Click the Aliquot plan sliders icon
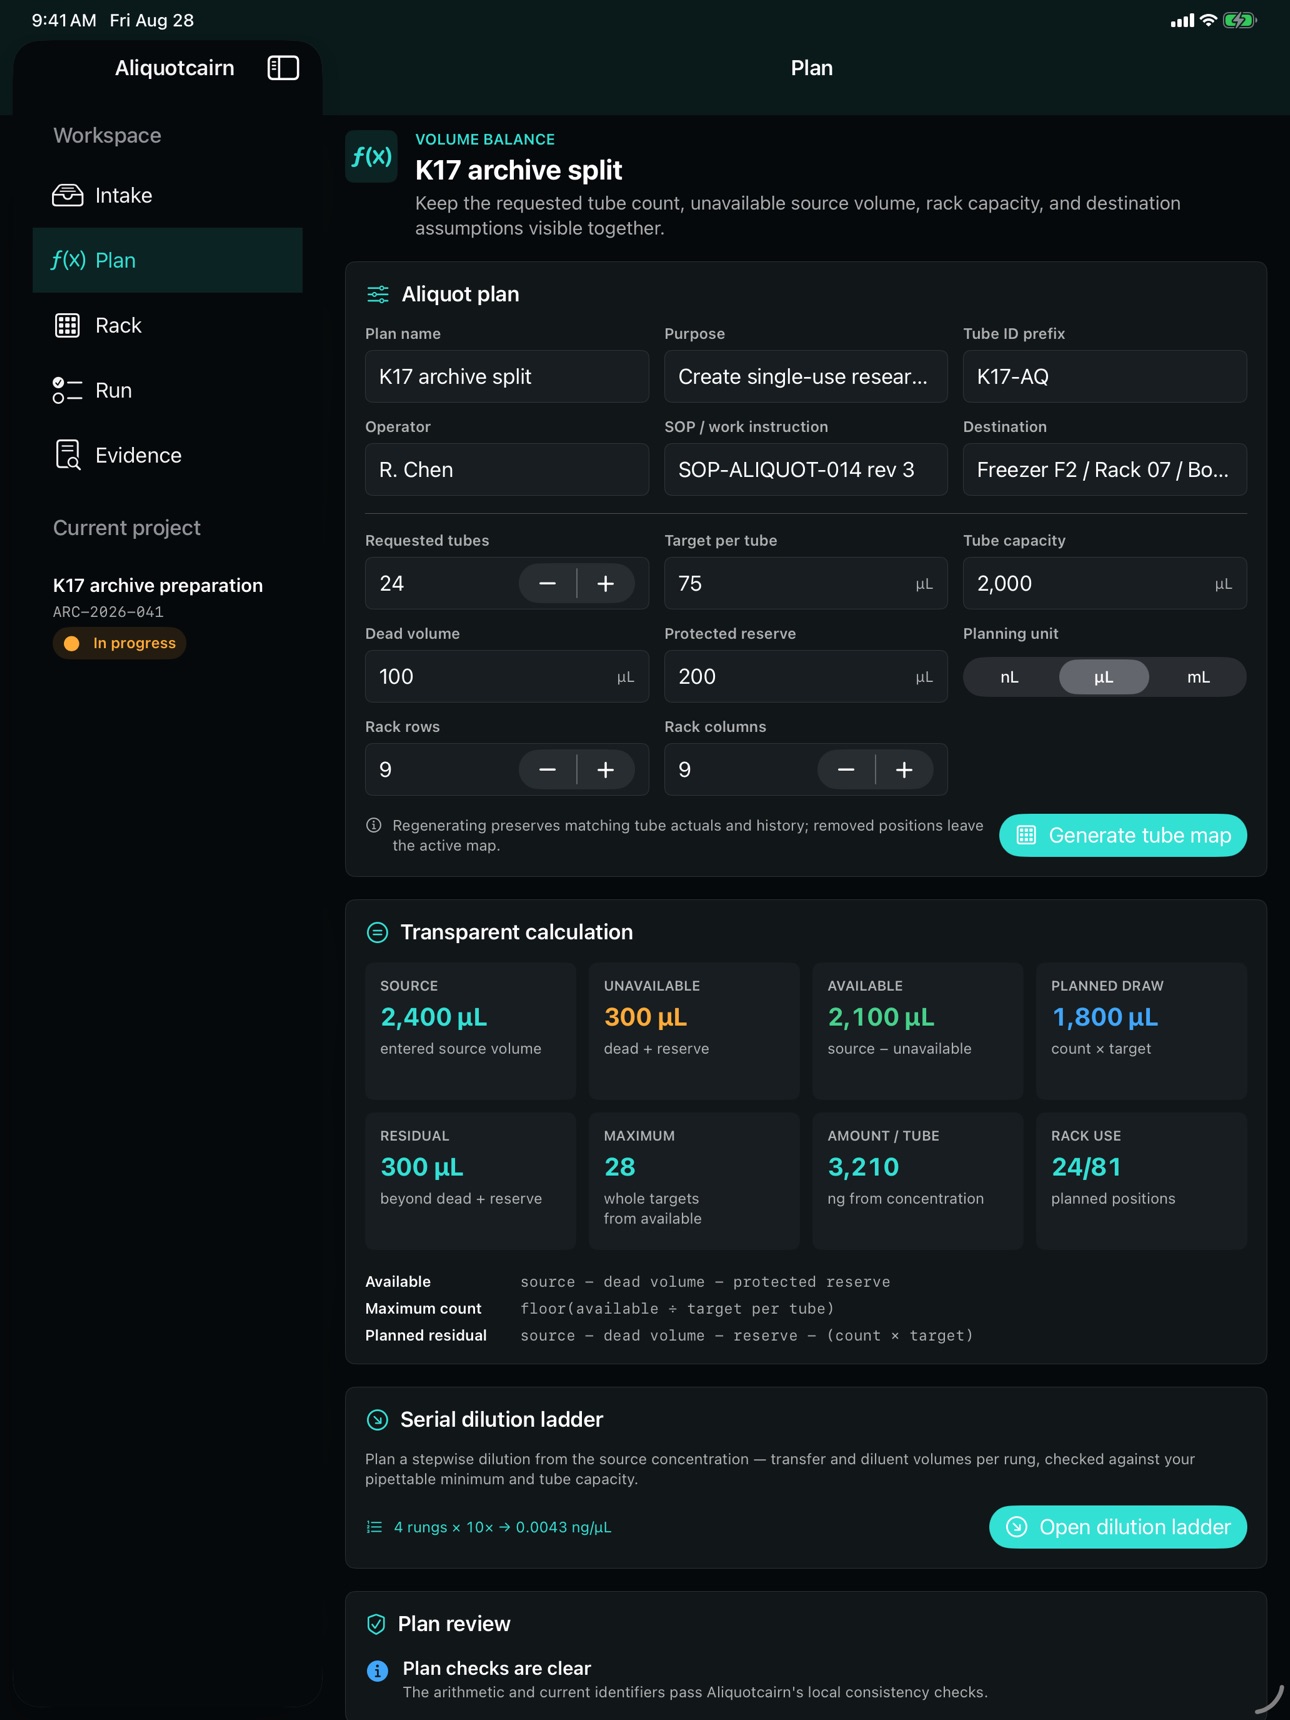The width and height of the screenshot is (1290, 1720). pyautogui.click(x=377, y=294)
